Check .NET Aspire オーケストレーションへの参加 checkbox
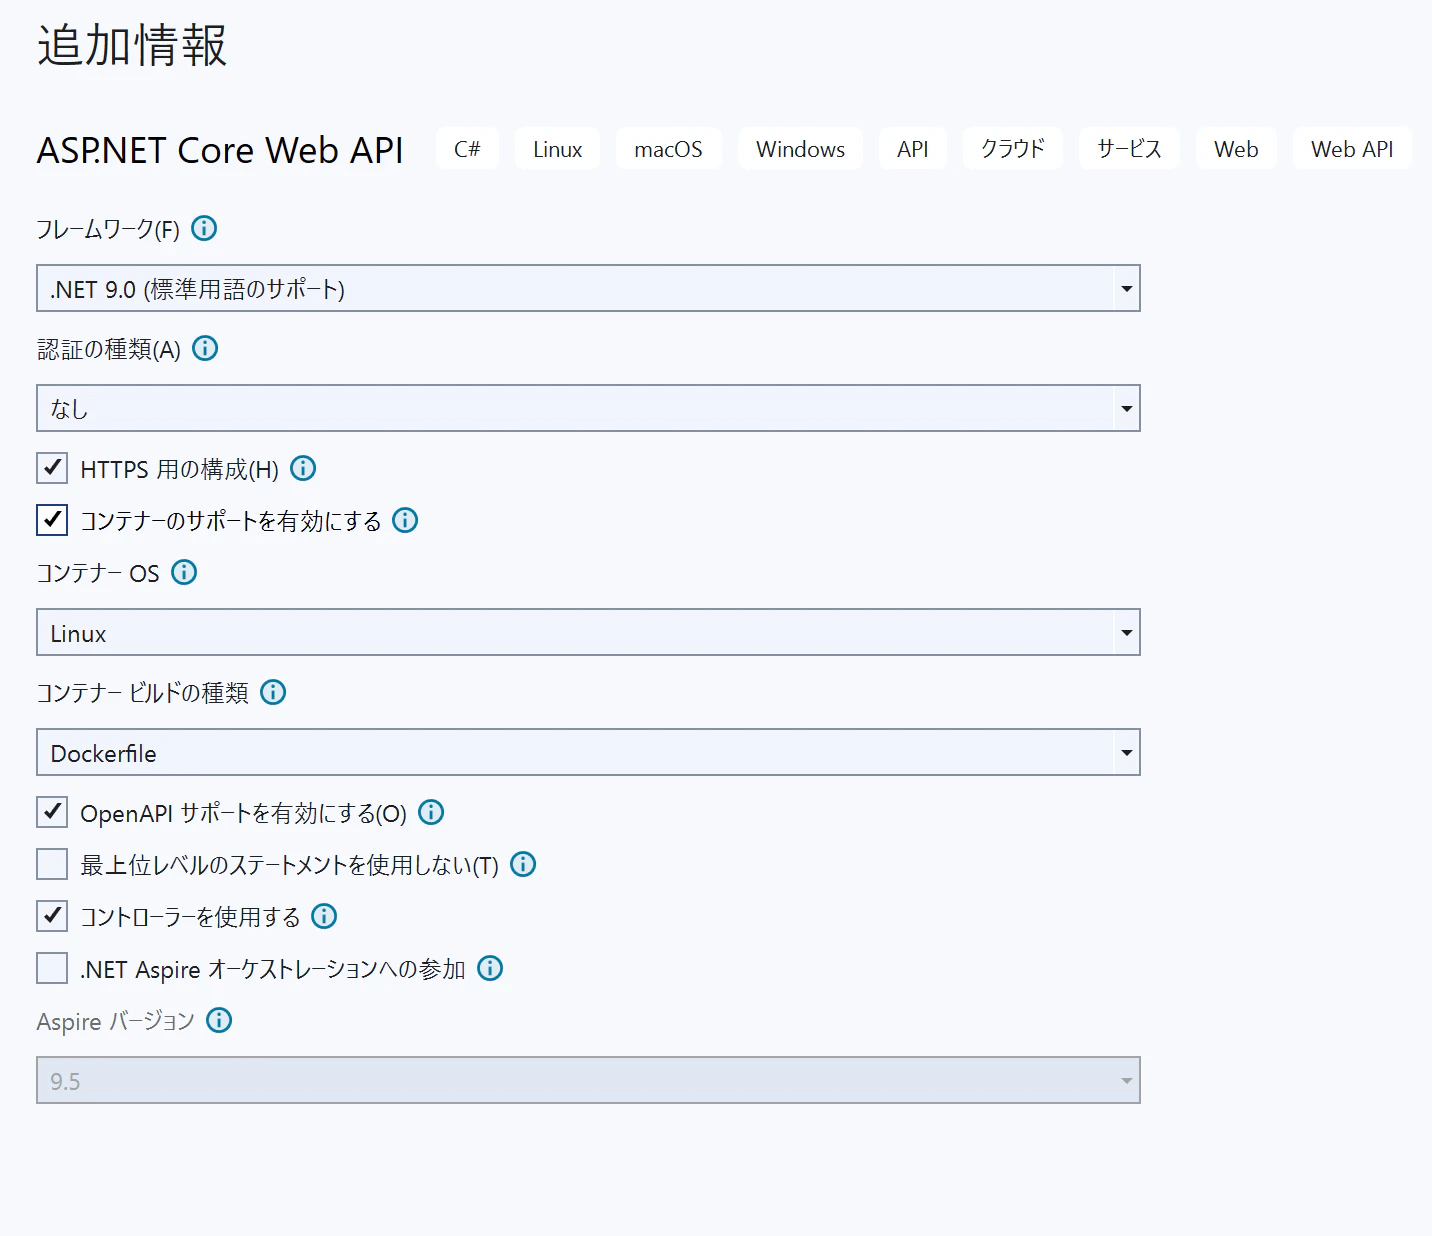 (52, 968)
